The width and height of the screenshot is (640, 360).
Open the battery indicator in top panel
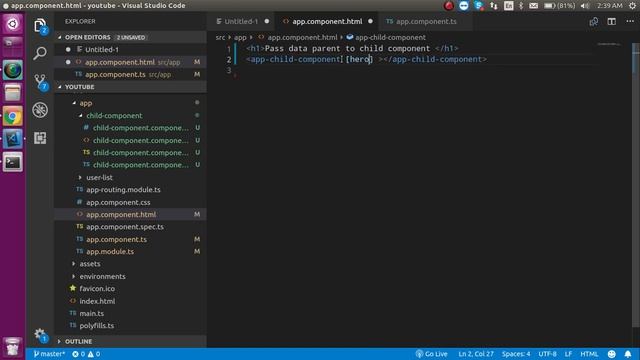(x=559, y=6)
